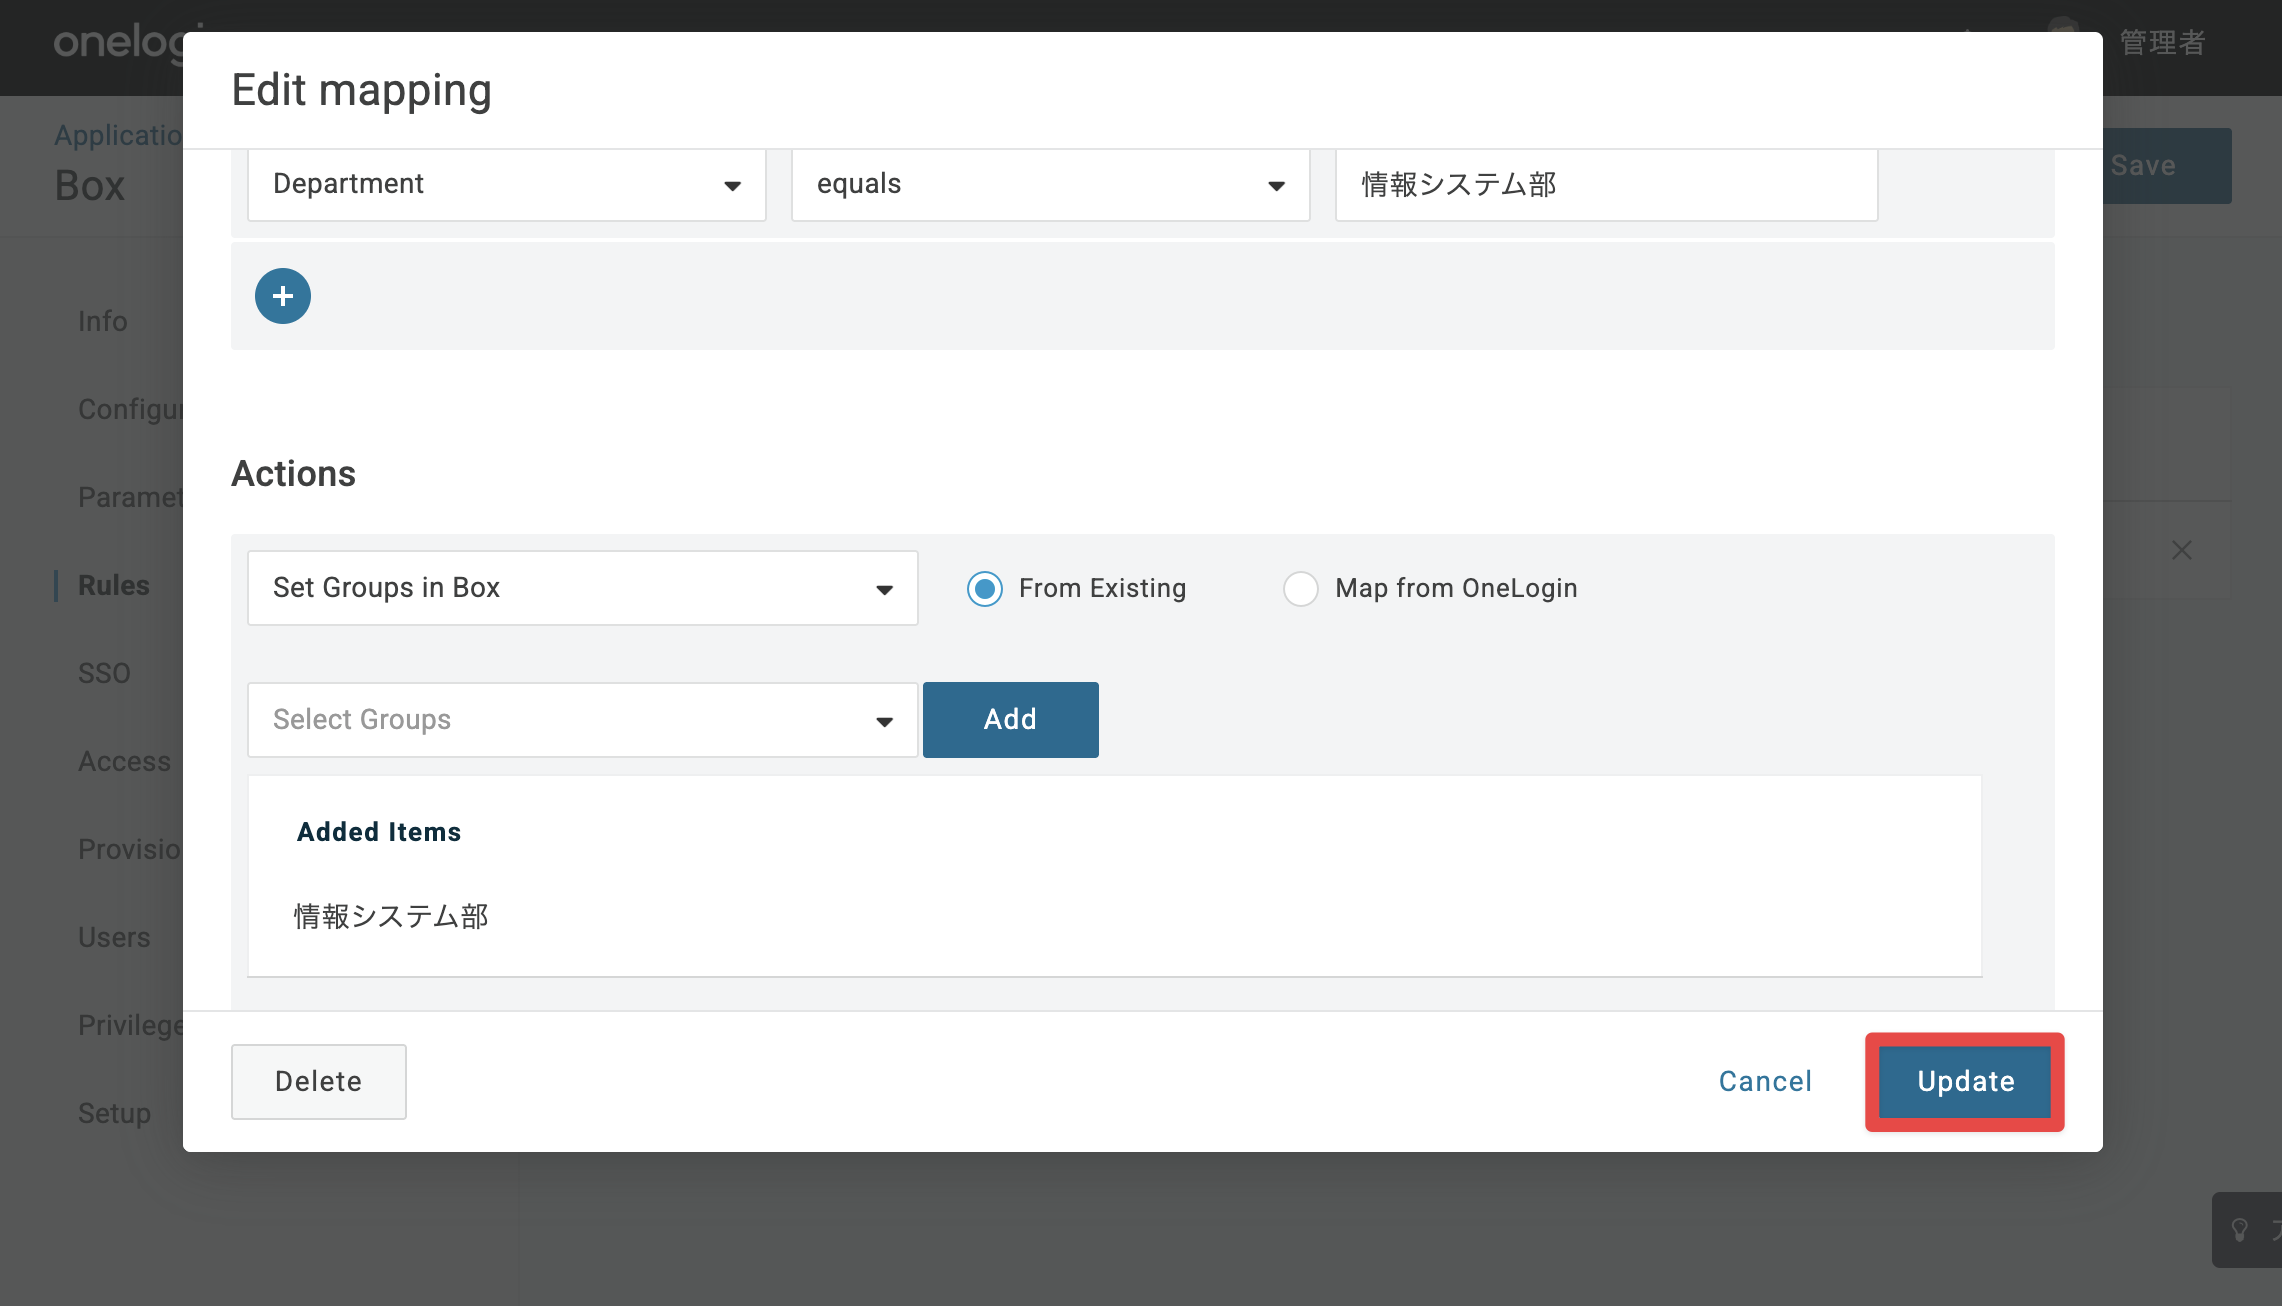Open the Set Groups in Box dropdown

pyautogui.click(x=583, y=588)
